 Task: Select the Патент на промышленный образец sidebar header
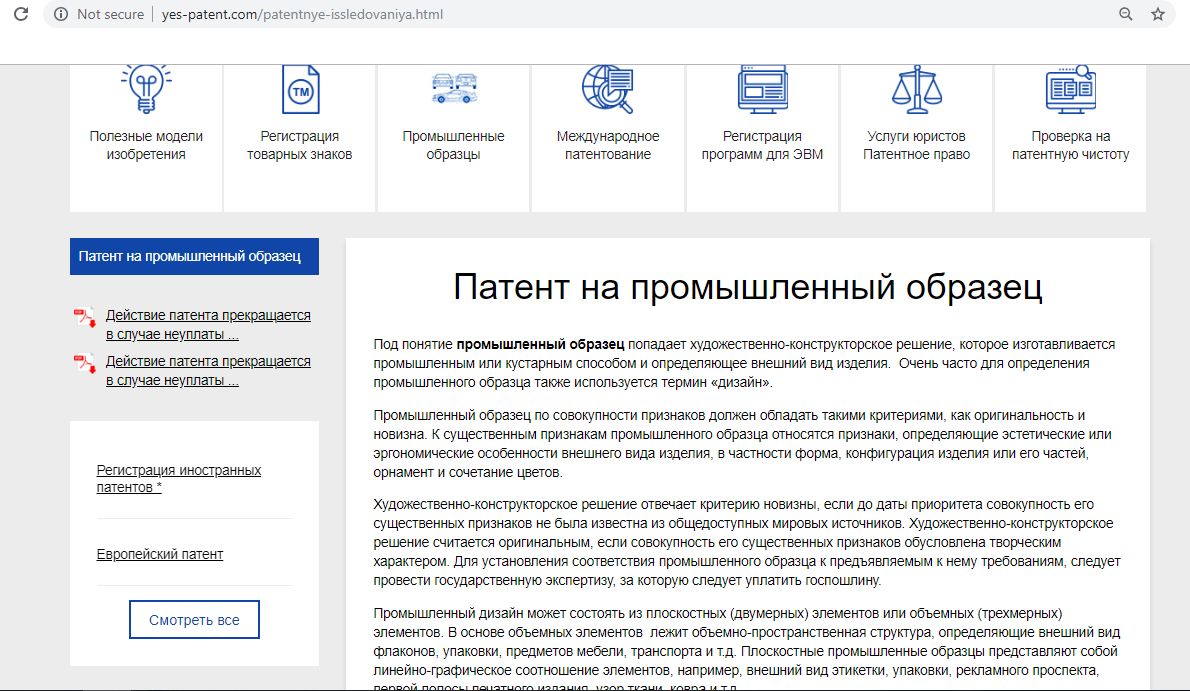[x=194, y=257]
